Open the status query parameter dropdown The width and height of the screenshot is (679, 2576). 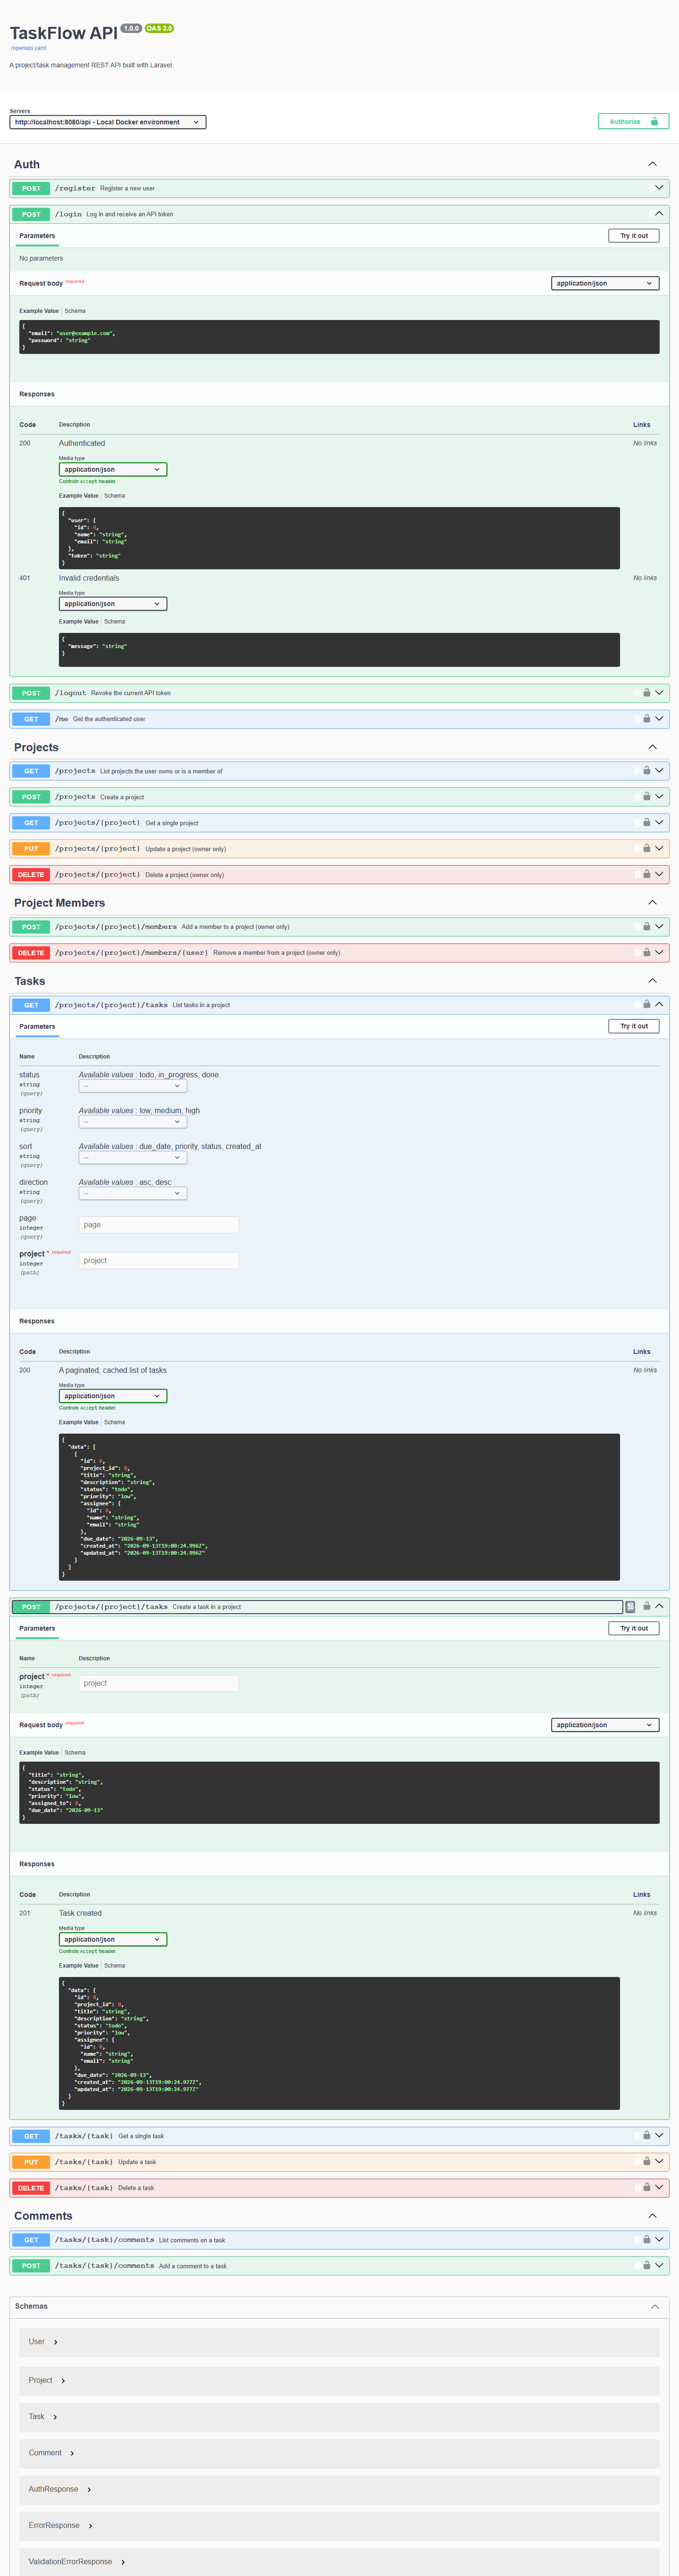tap(133, 1086)
